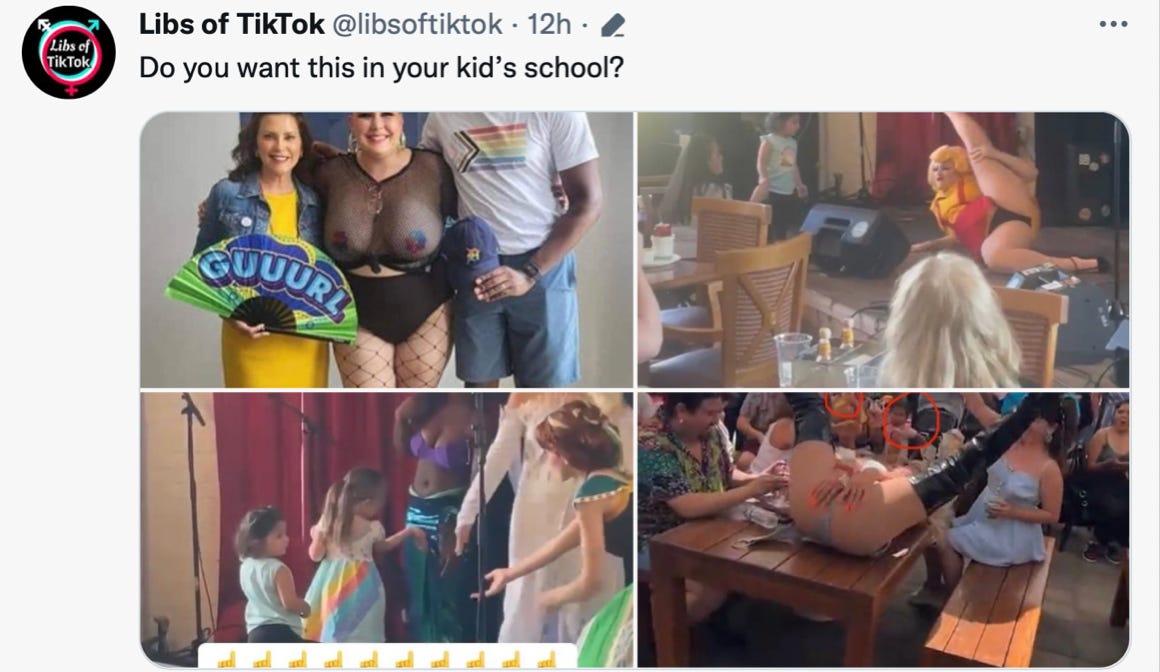Click the "Libs of TikTok" display name

click(232, 24)
